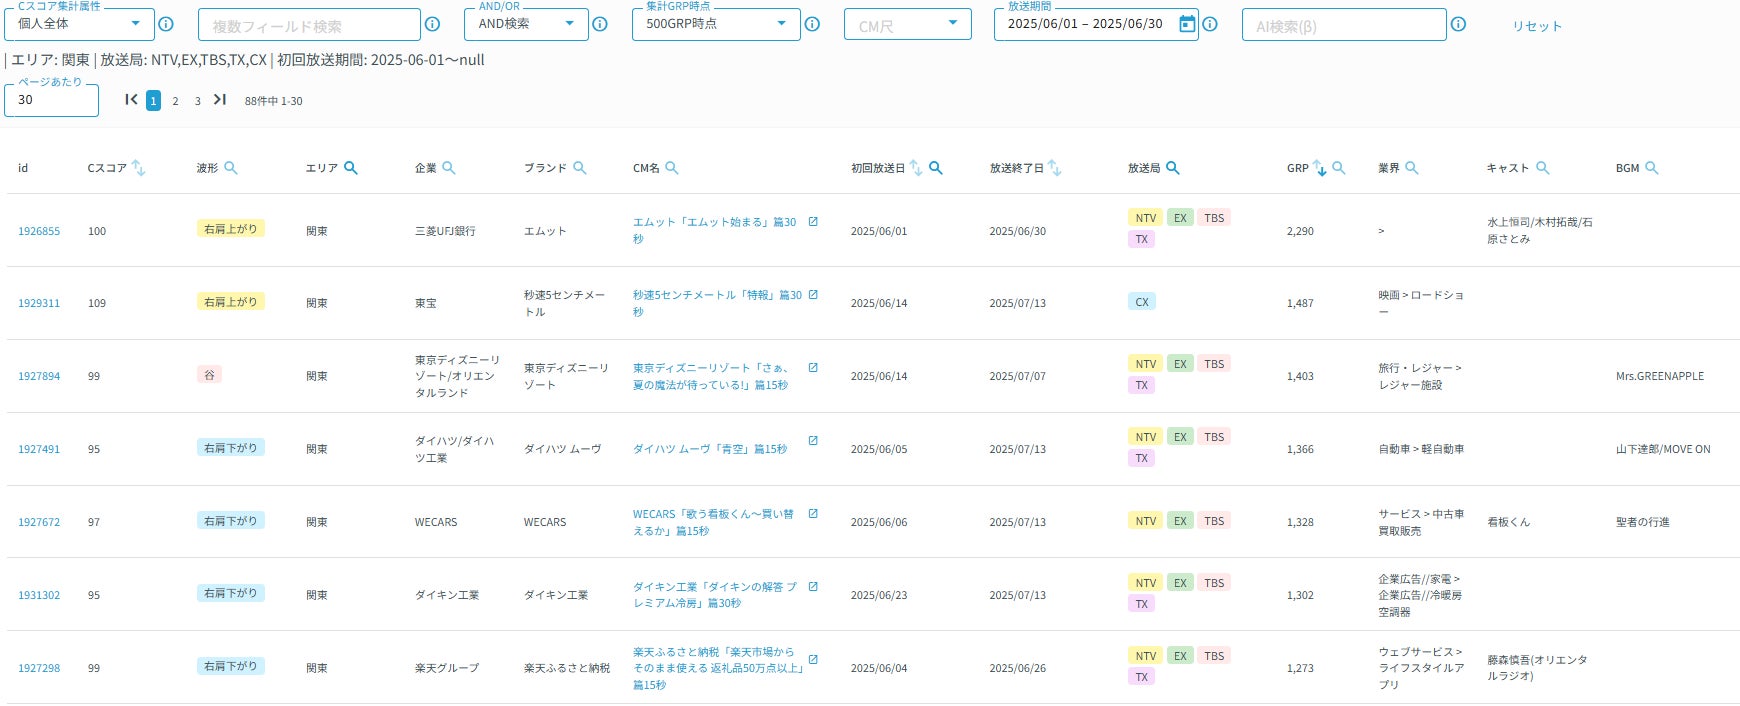
Task: Open external link icon for ダイハツ ムーヴ CM
Action: click(813, 441)
